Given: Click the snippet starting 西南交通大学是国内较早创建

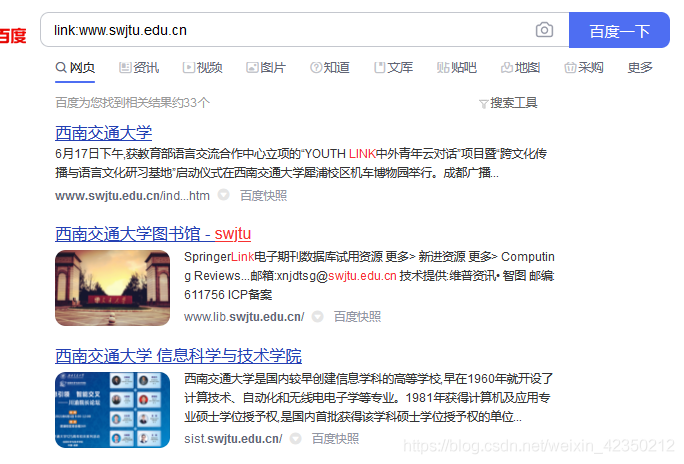Looking at the screenshot, I should 369,398.
